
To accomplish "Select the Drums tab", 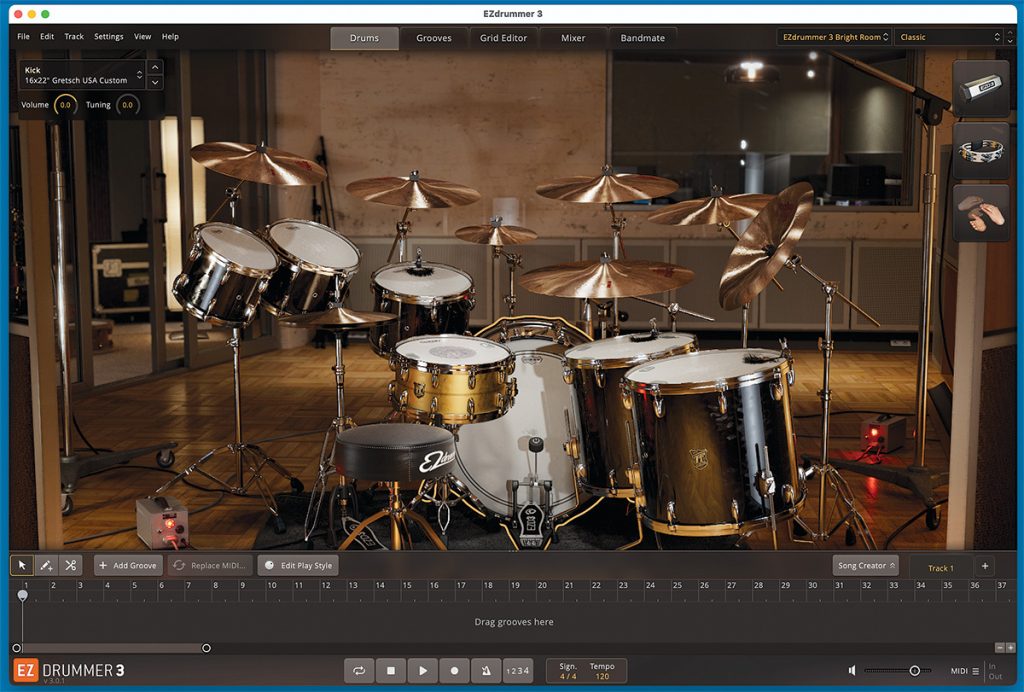I will click(x=364, y=38).
